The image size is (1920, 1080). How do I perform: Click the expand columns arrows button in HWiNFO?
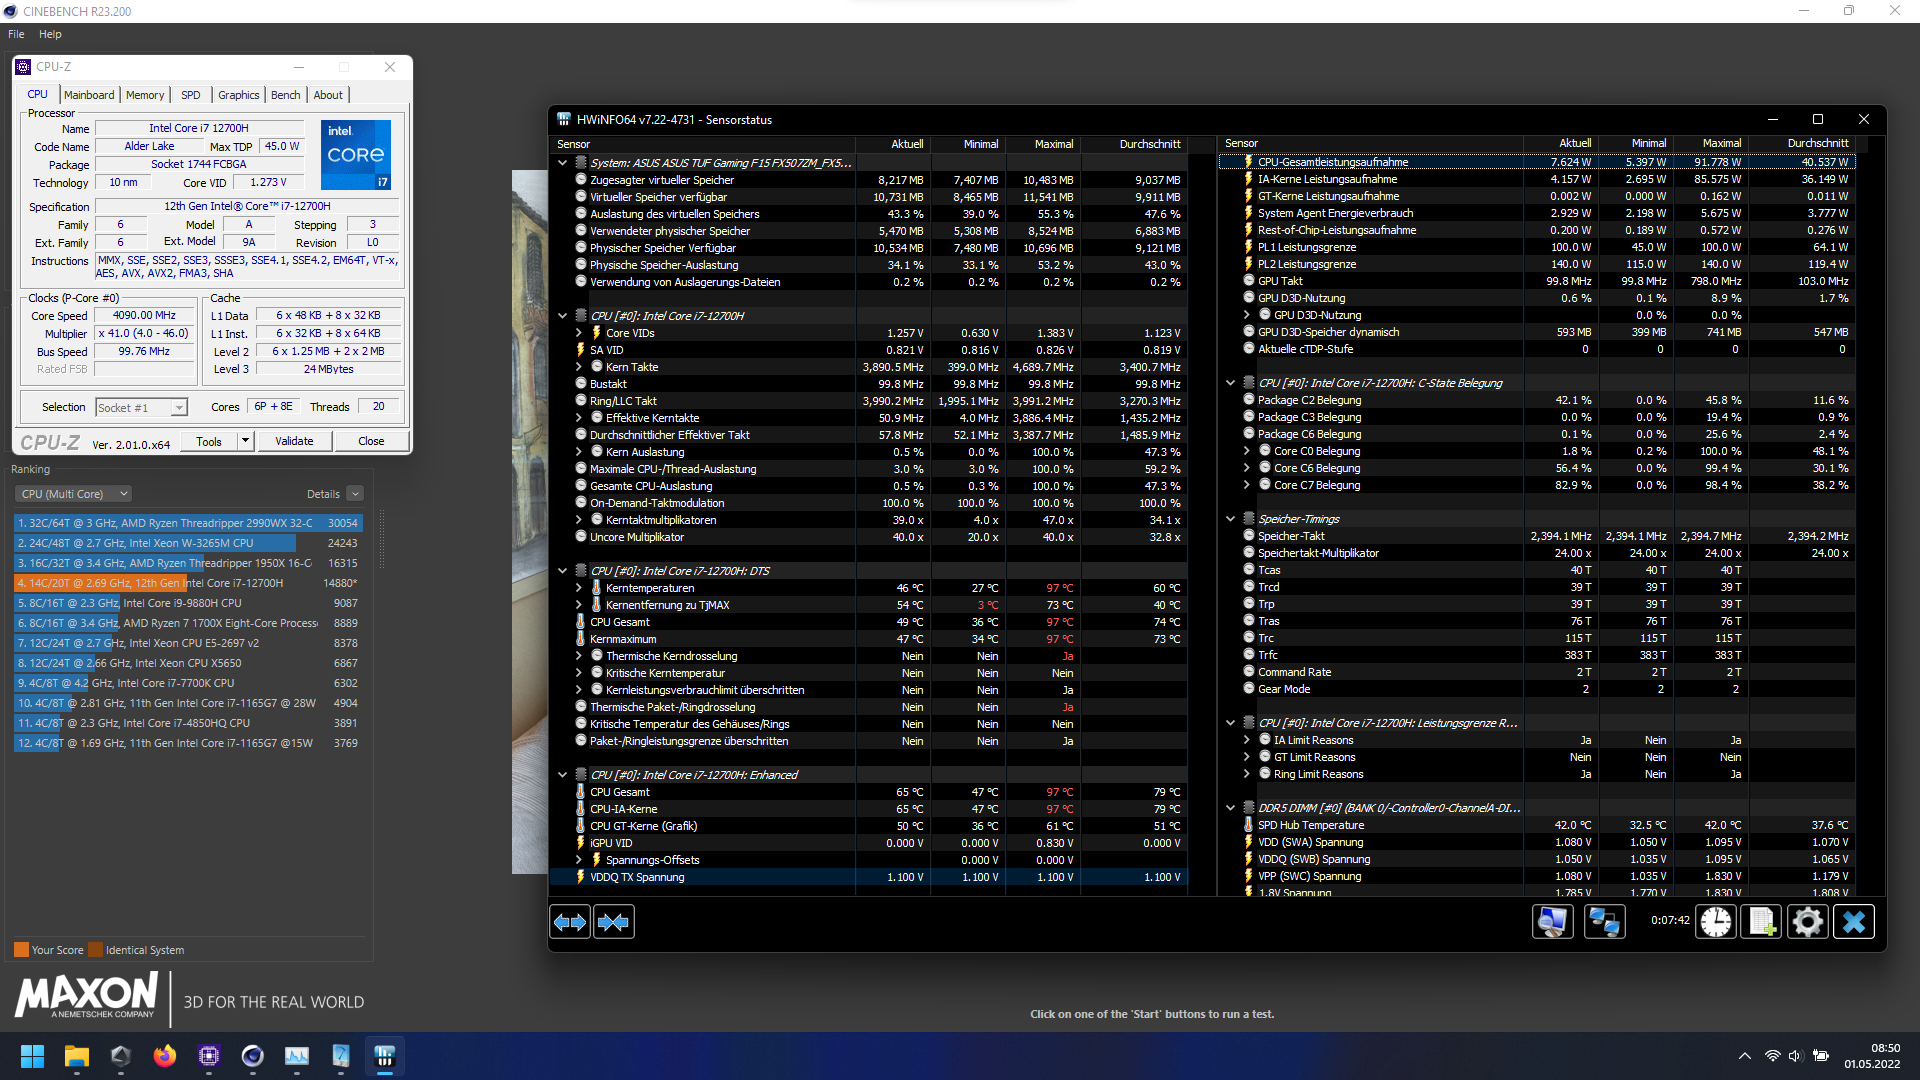(570, 922)
